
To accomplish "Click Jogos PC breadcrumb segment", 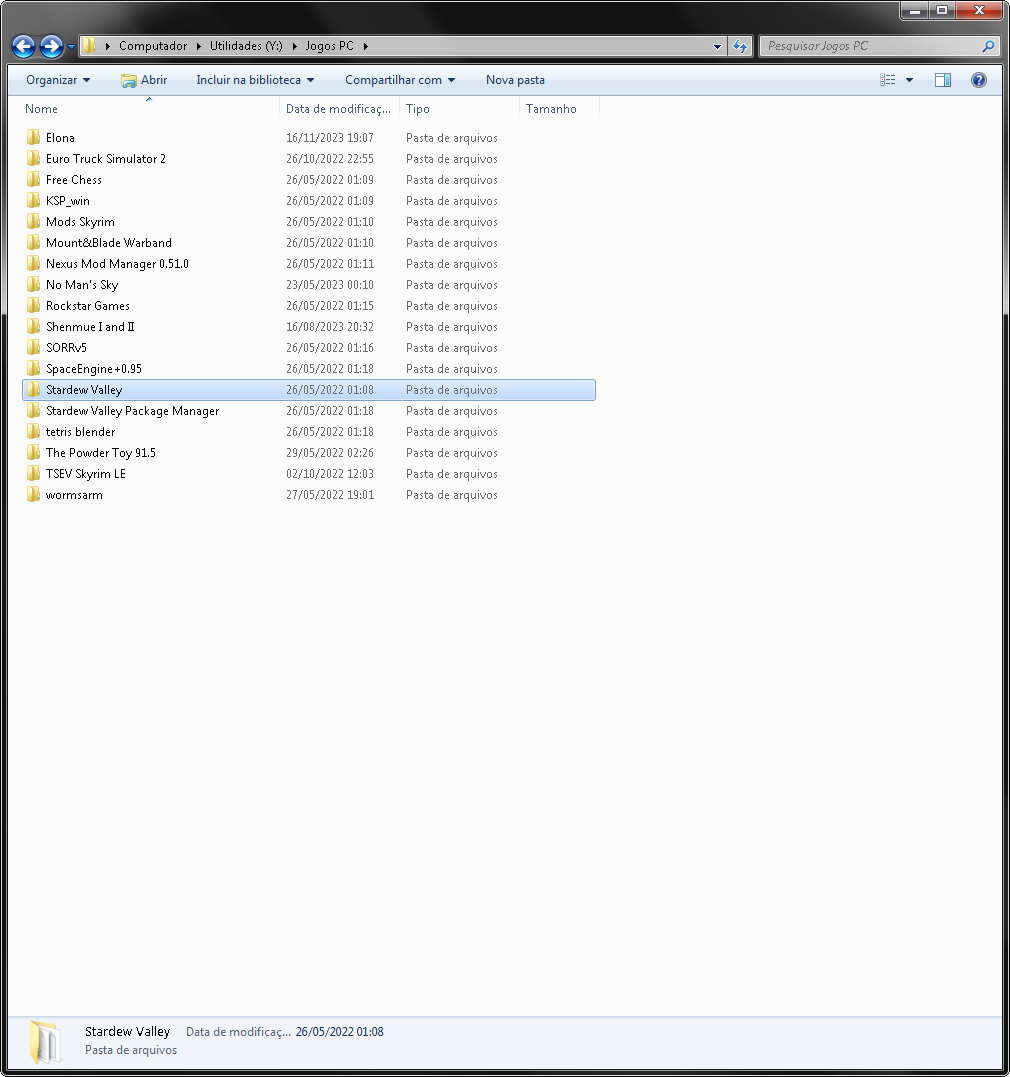I will (329, 46).
